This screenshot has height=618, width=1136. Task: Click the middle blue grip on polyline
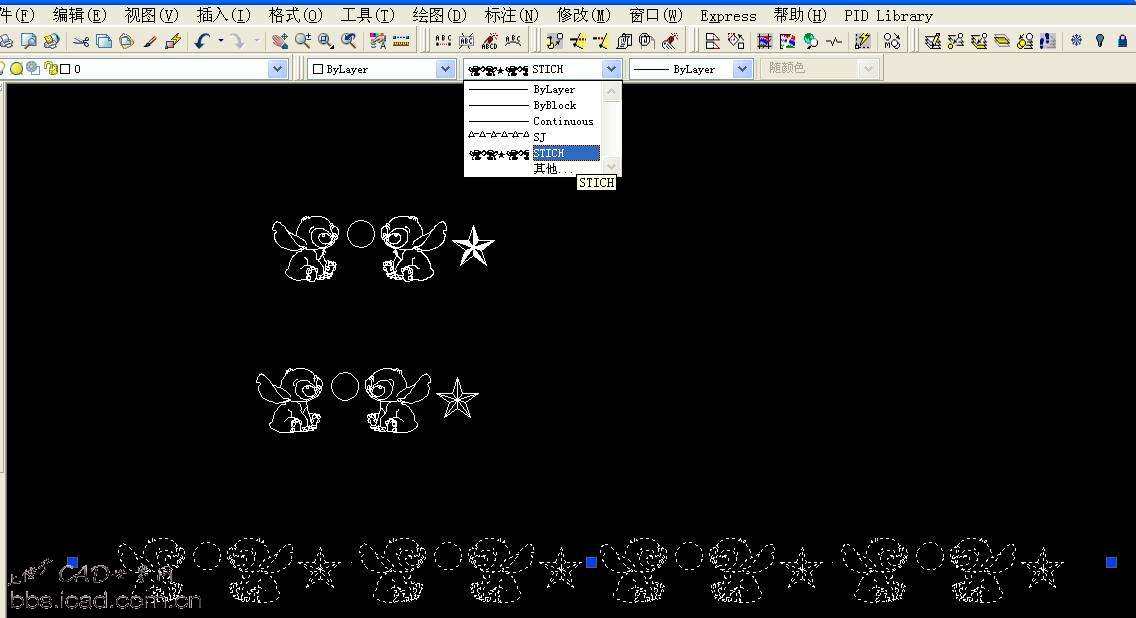591,562
